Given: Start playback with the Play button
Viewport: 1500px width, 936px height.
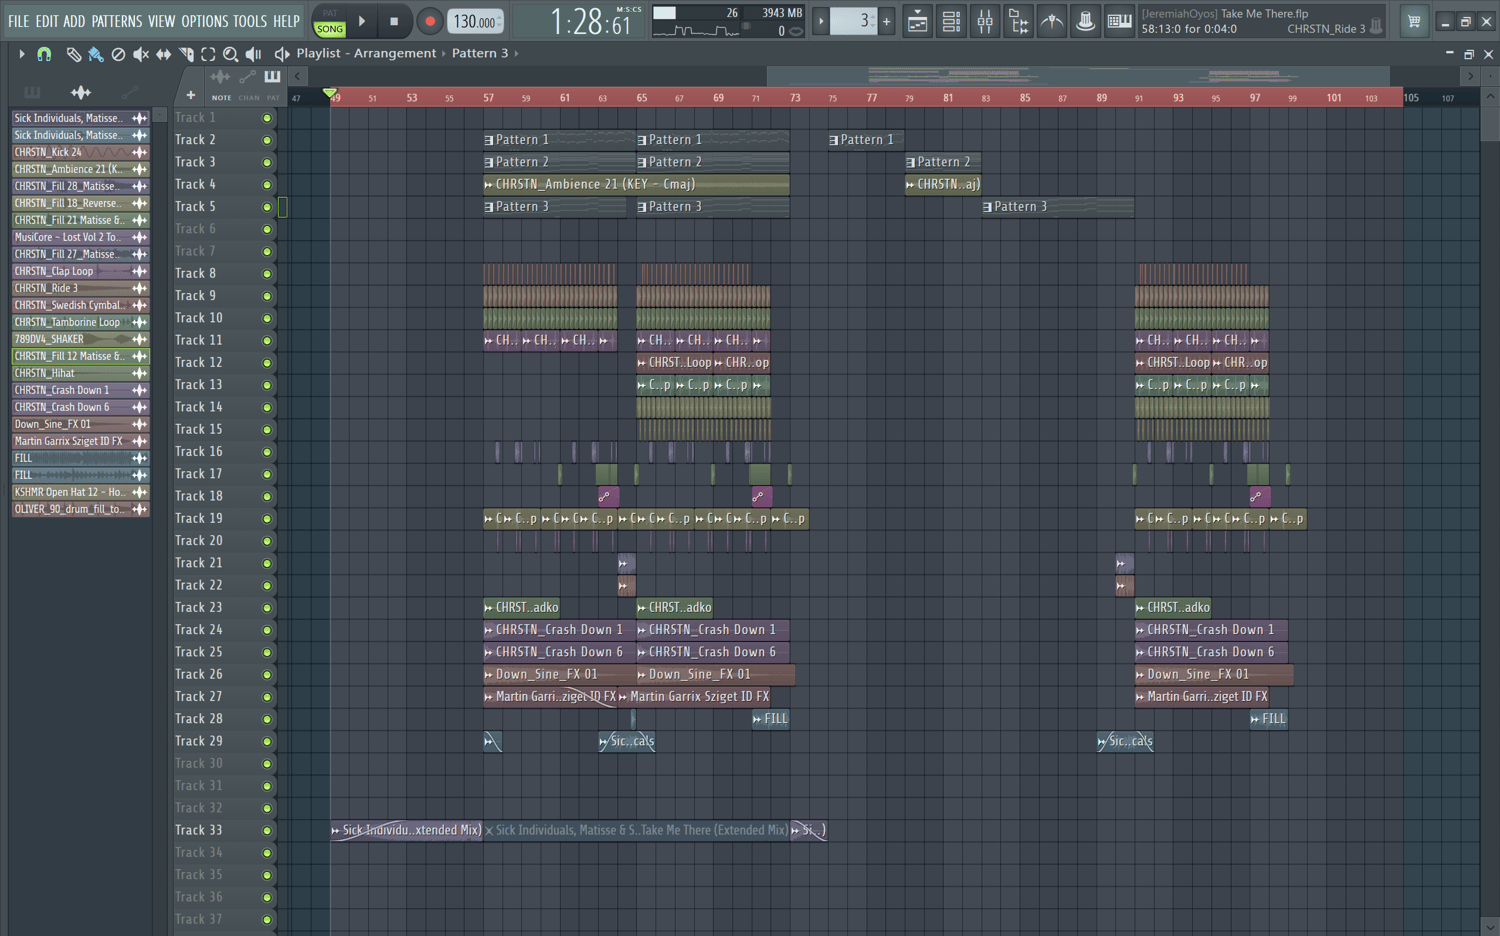Looking at the screenshot, I should point(362,21).
